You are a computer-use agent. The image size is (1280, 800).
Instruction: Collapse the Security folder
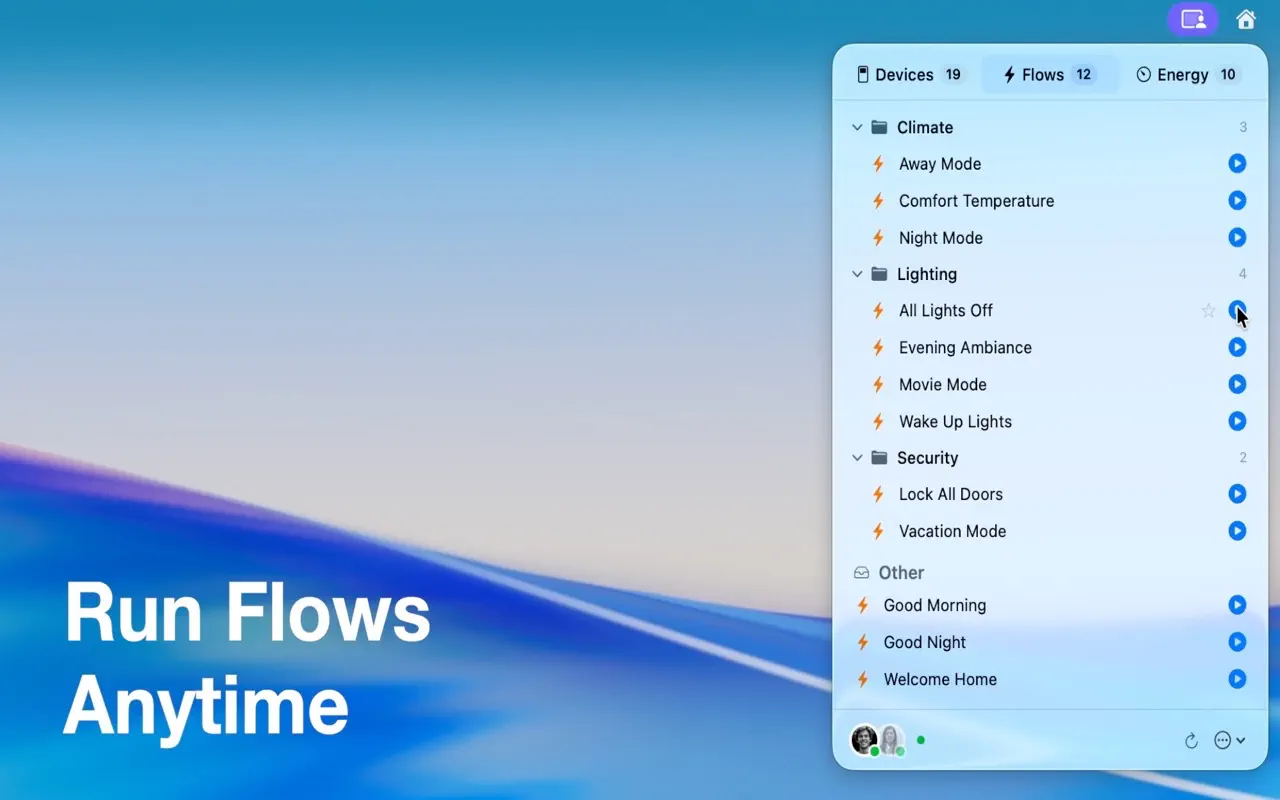(x=857, y=458)
